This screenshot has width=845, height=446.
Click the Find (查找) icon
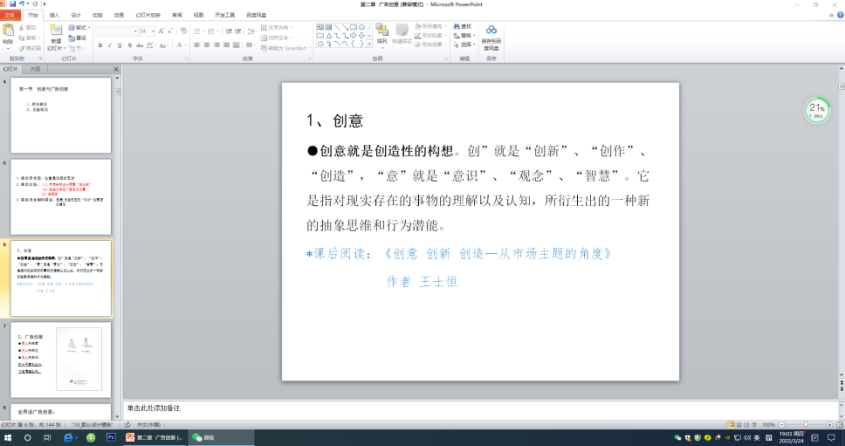[x=463, y=26]
